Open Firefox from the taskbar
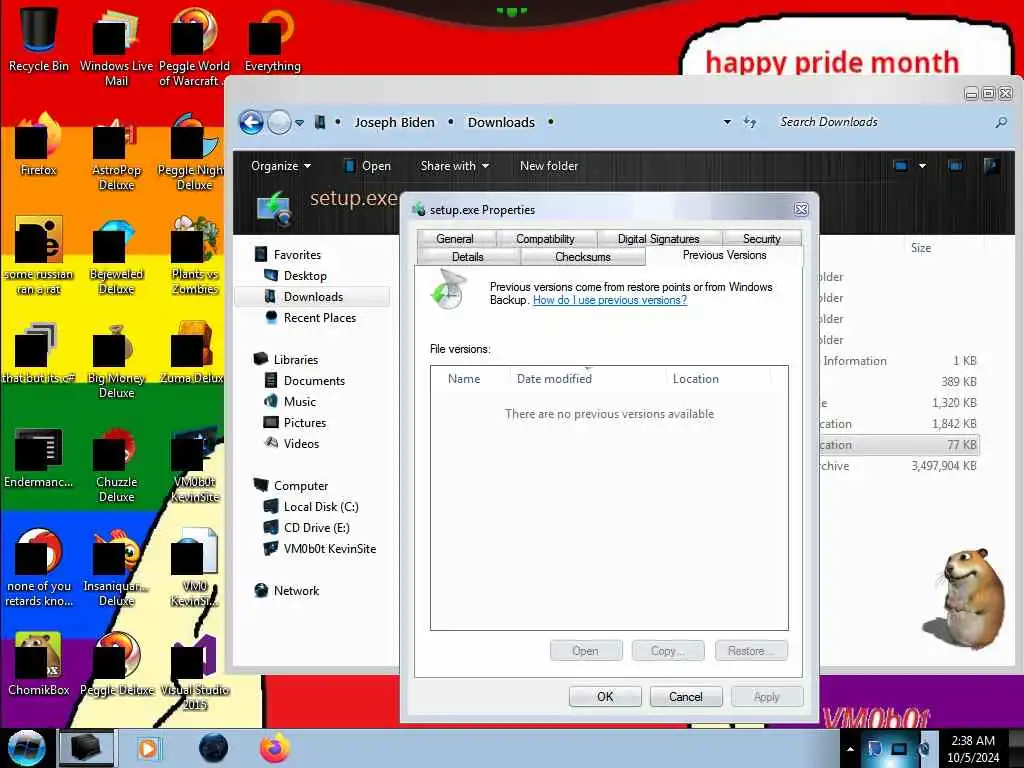 click(x=275, y=748)
